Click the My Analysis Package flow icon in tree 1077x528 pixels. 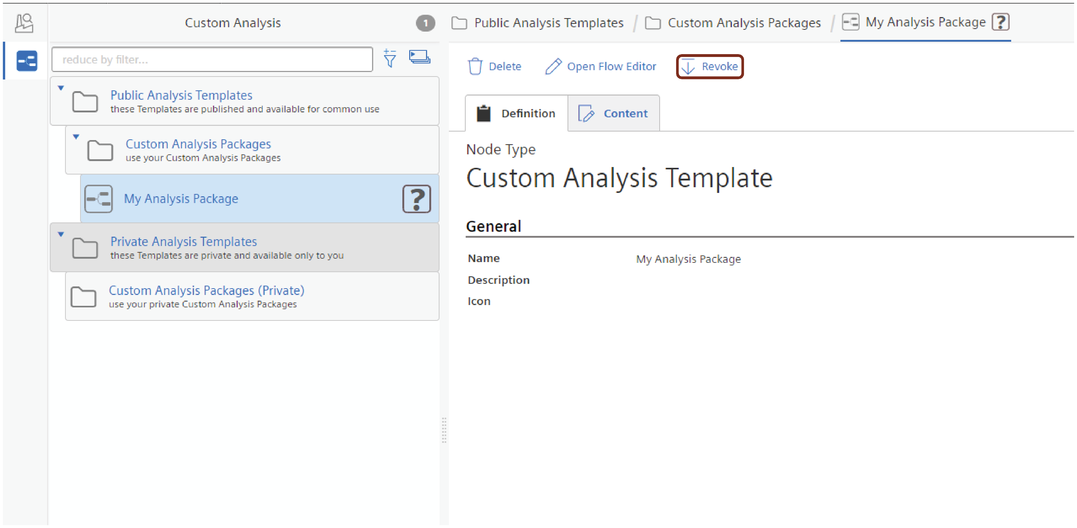click(98, 199)
